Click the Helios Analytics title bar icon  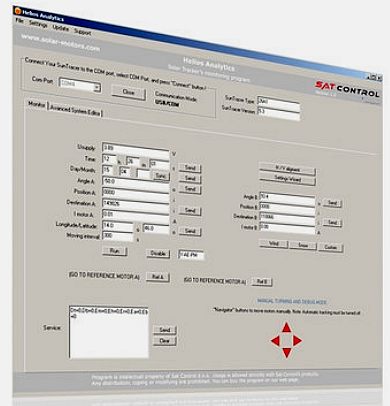[18, 11]
